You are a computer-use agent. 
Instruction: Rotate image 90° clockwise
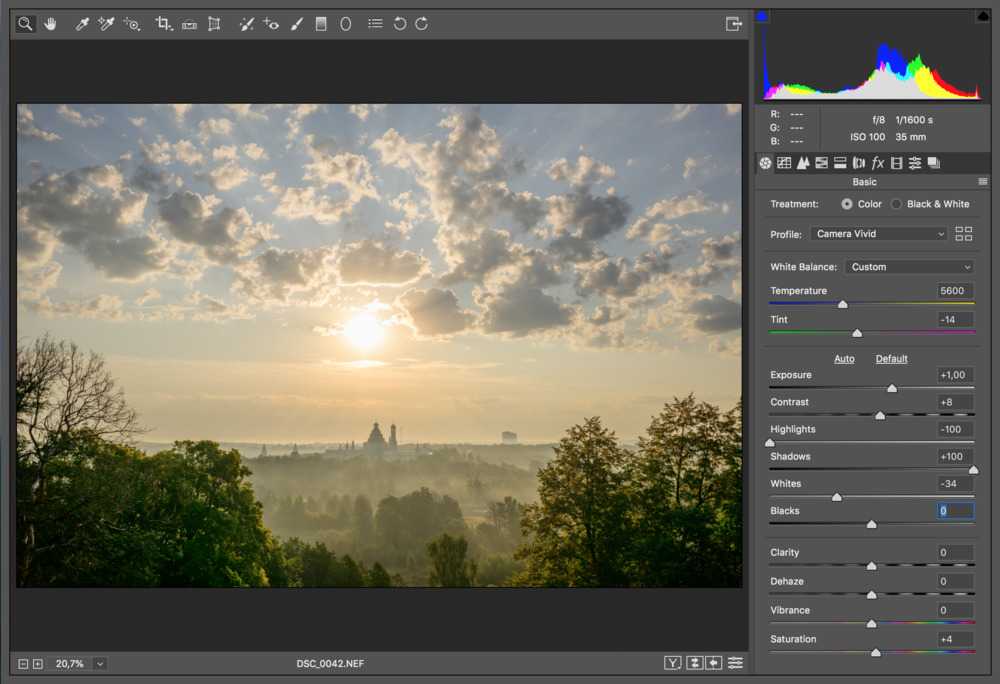pyautogui.click(x=422, y=24)
